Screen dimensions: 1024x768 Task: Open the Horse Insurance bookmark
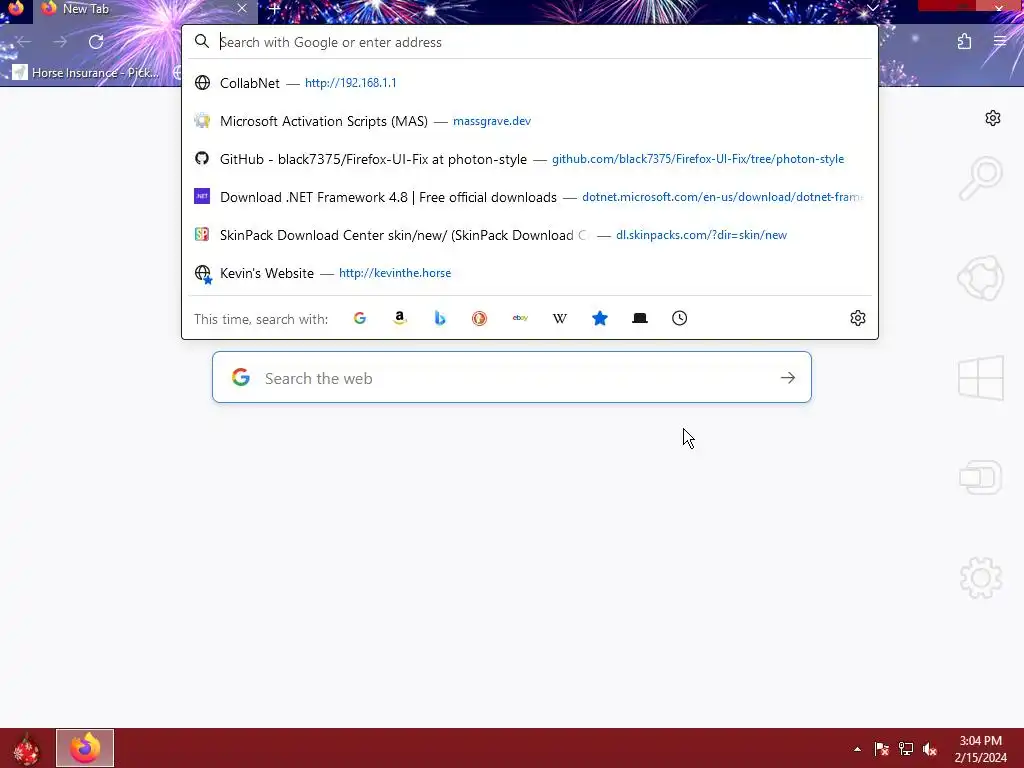click(86, 72)
